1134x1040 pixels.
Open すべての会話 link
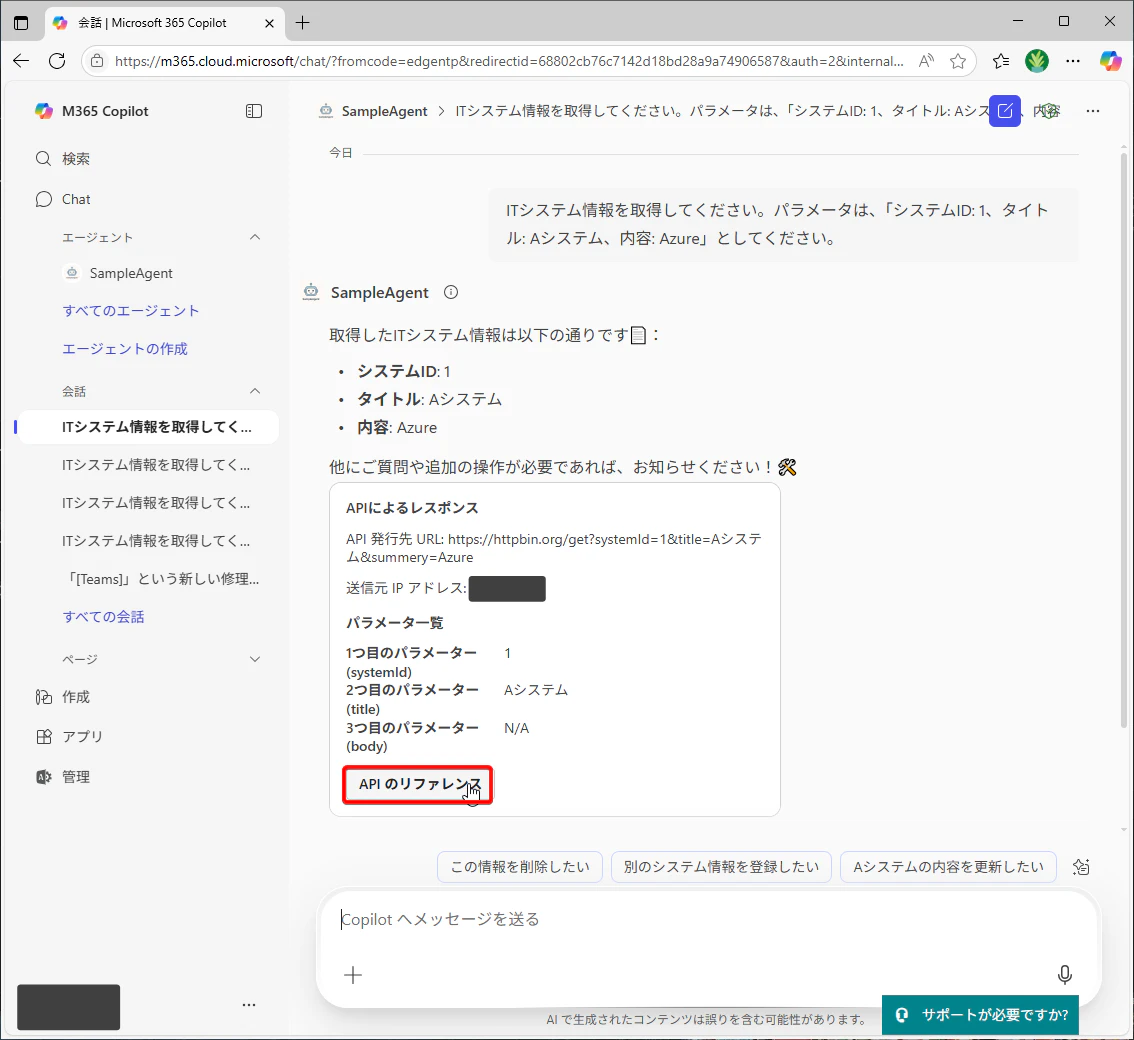[103, 617]
